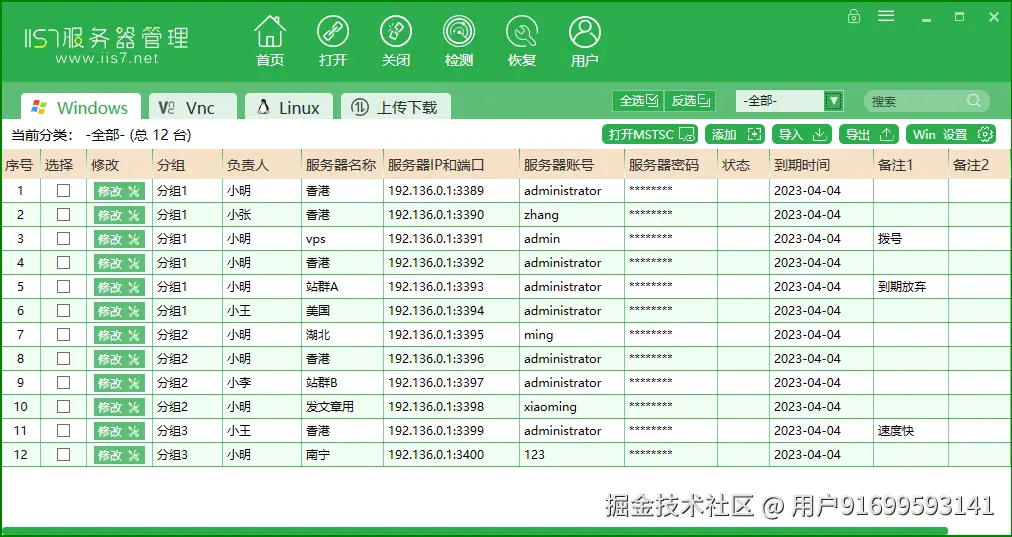Check the box for 站群A row
1012x537 pixels.
point(63,286)
